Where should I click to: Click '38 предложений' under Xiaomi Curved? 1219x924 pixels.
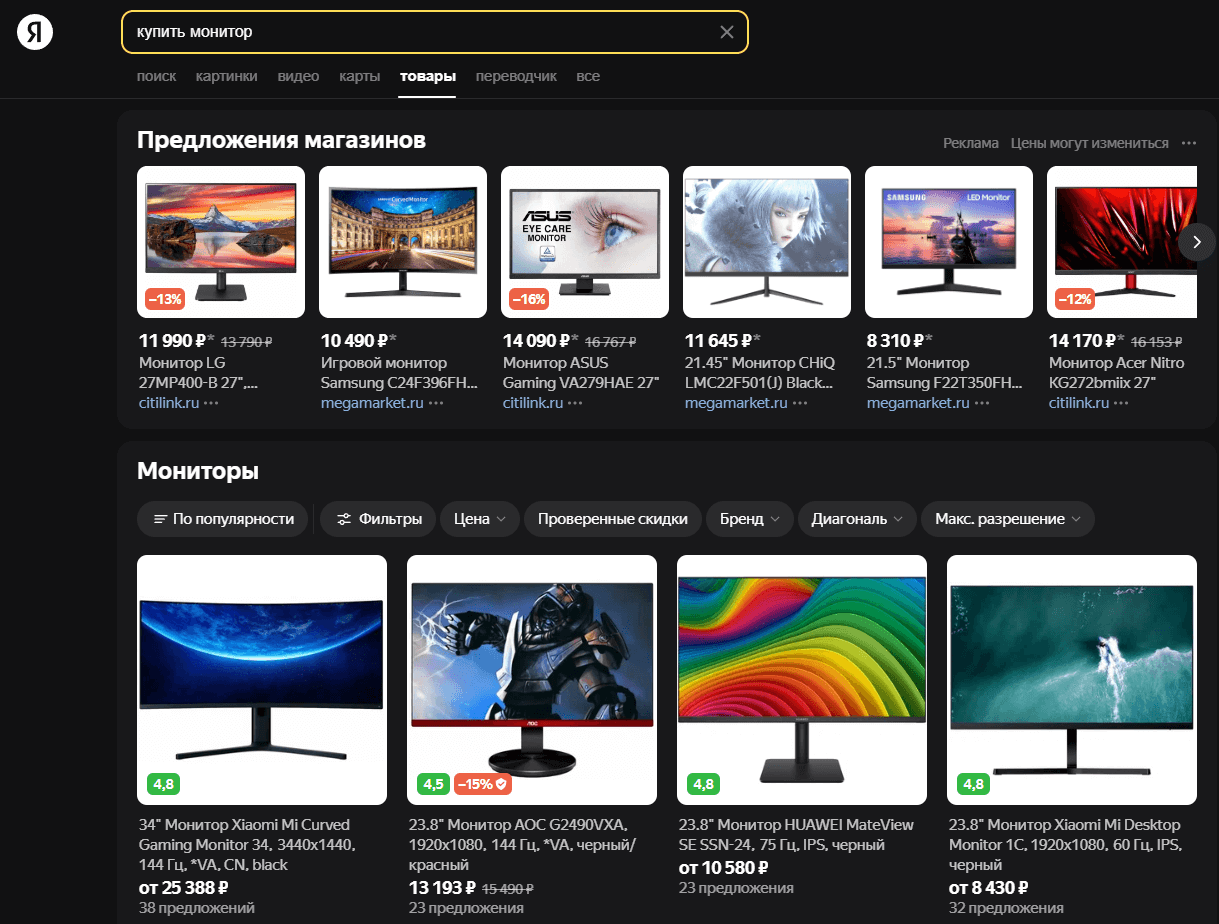(196, 908)
